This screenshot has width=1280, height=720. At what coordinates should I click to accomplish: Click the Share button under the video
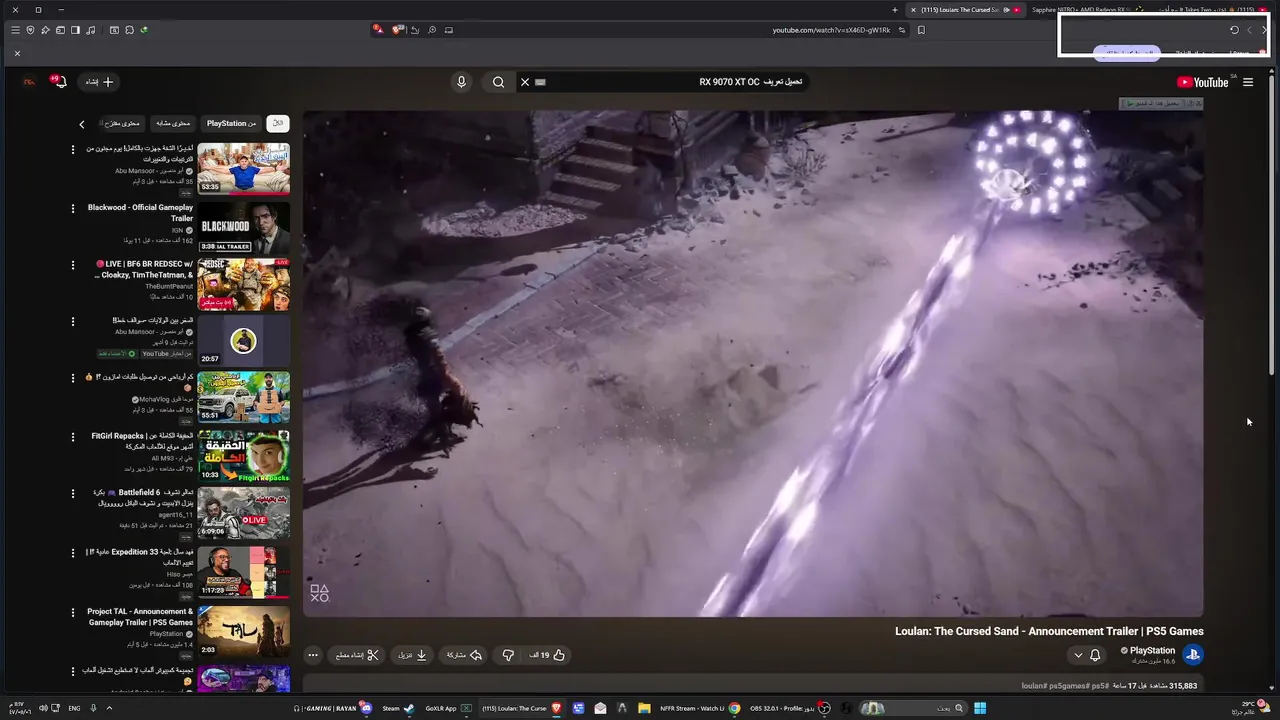(464, 655)
